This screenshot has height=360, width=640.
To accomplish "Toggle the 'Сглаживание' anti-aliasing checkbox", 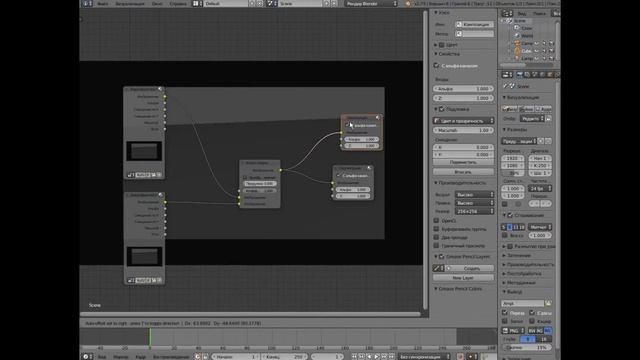I will pyautogui.click(x=510, y=215).
